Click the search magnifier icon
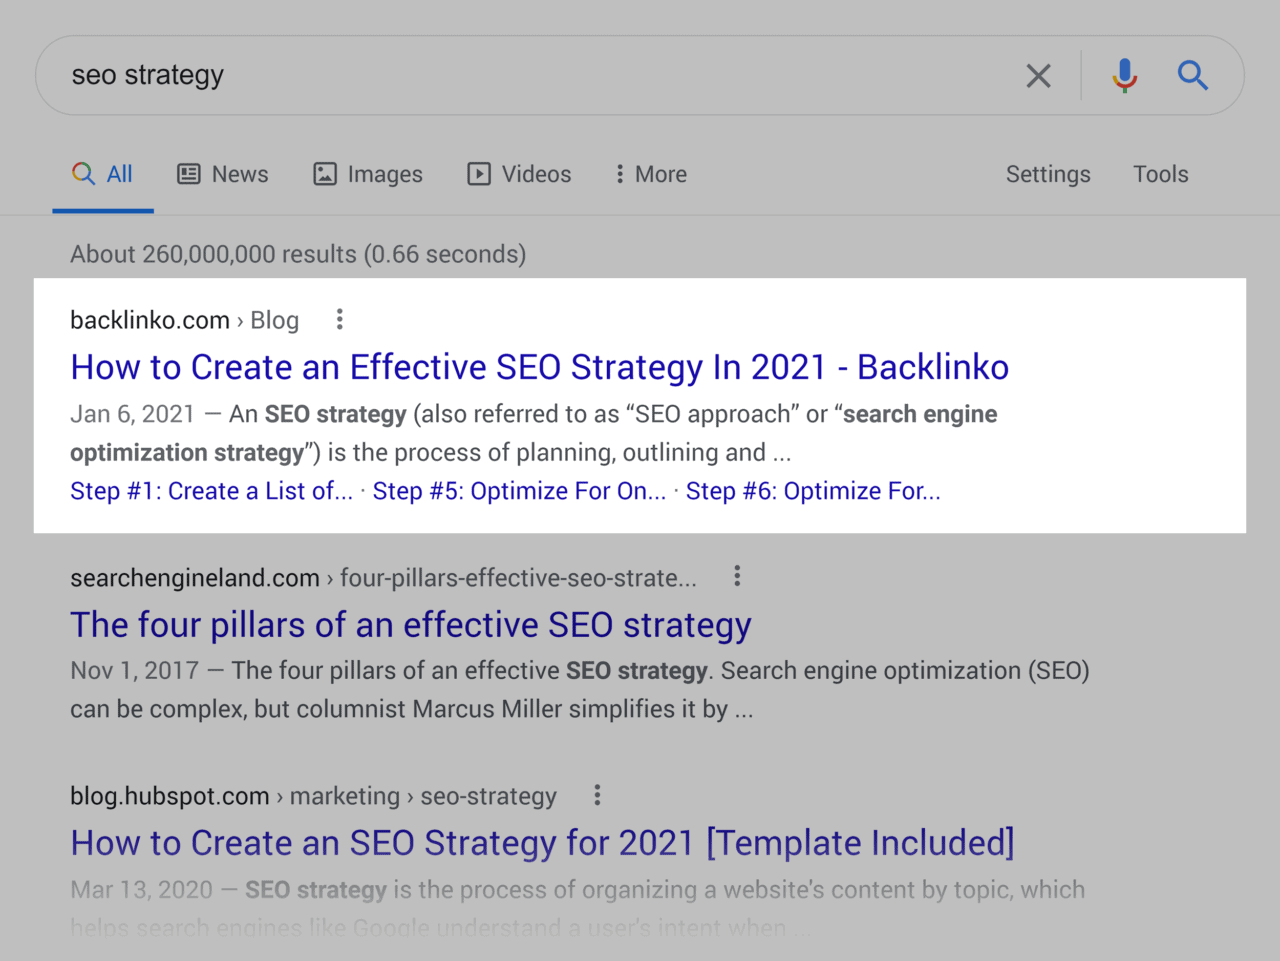Screen dimensions: 1280x961 [x=1193, y=75]
